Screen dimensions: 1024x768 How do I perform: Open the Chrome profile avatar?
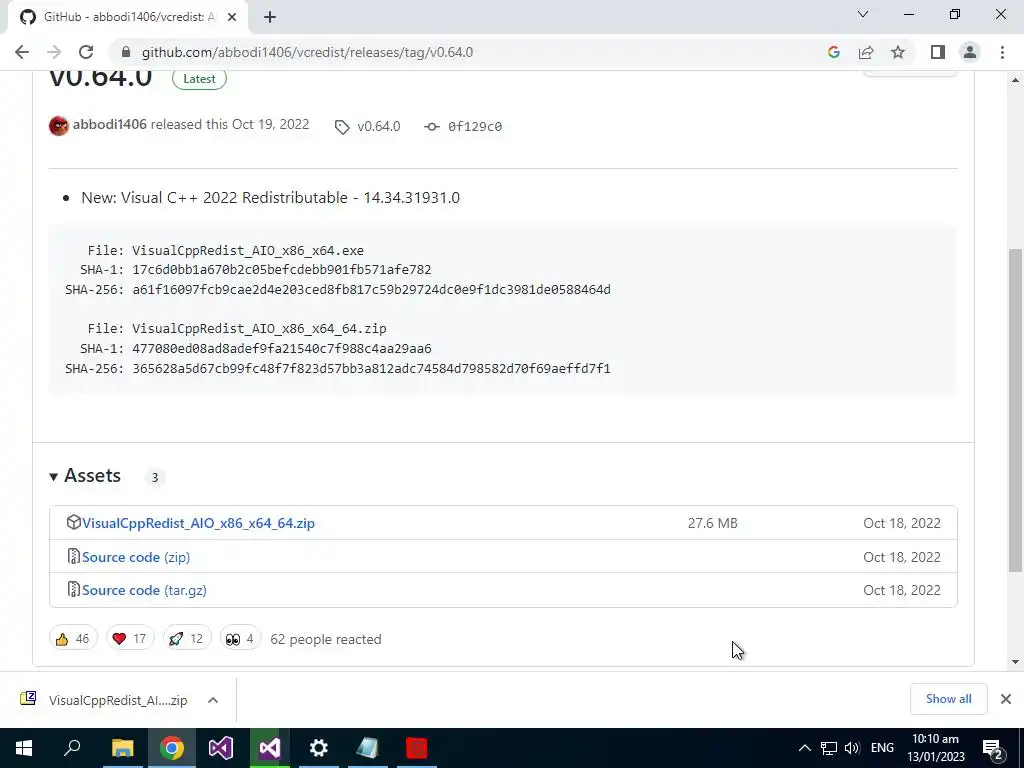[x=970, y=52]
